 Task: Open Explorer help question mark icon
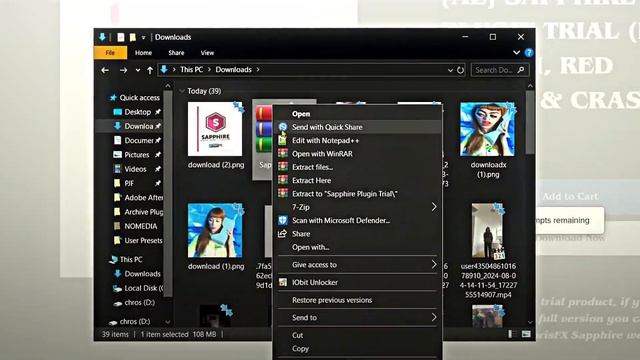pos(529,53)
